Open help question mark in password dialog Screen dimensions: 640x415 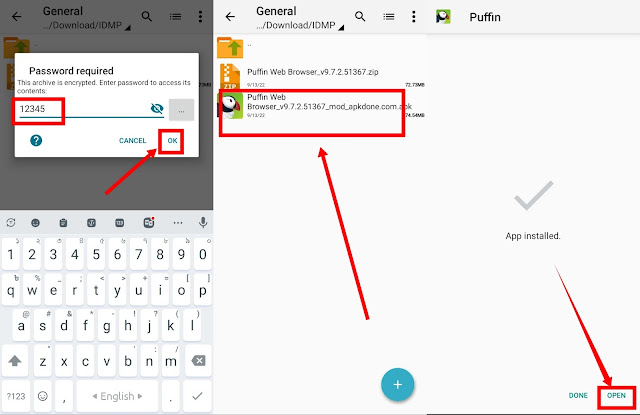pos(36,141)
